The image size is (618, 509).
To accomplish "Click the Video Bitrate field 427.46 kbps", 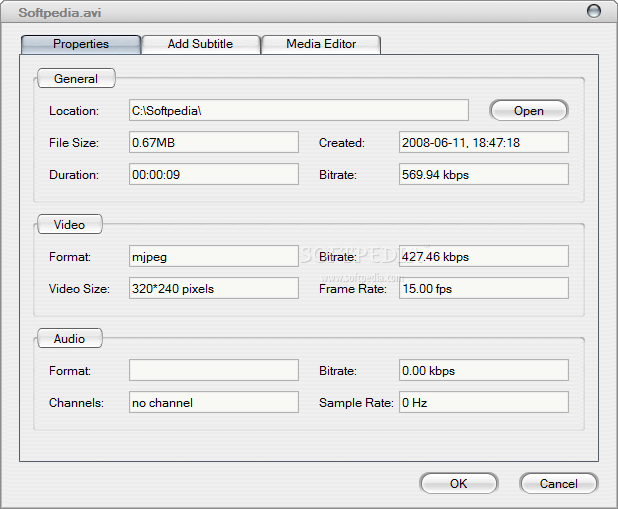I will 484,256.
